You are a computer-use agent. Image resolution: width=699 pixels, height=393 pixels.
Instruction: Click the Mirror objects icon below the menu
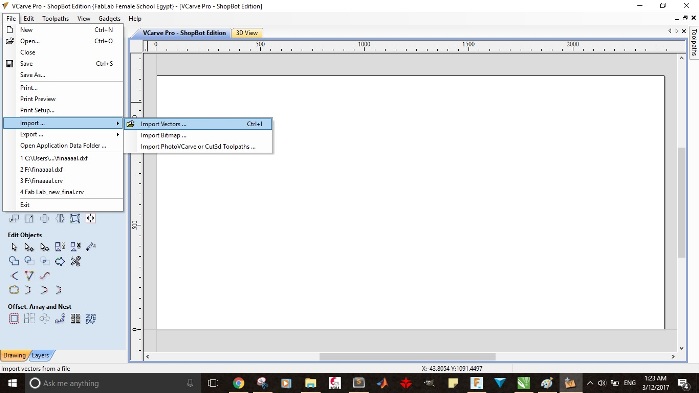click(x=60, y=218)
